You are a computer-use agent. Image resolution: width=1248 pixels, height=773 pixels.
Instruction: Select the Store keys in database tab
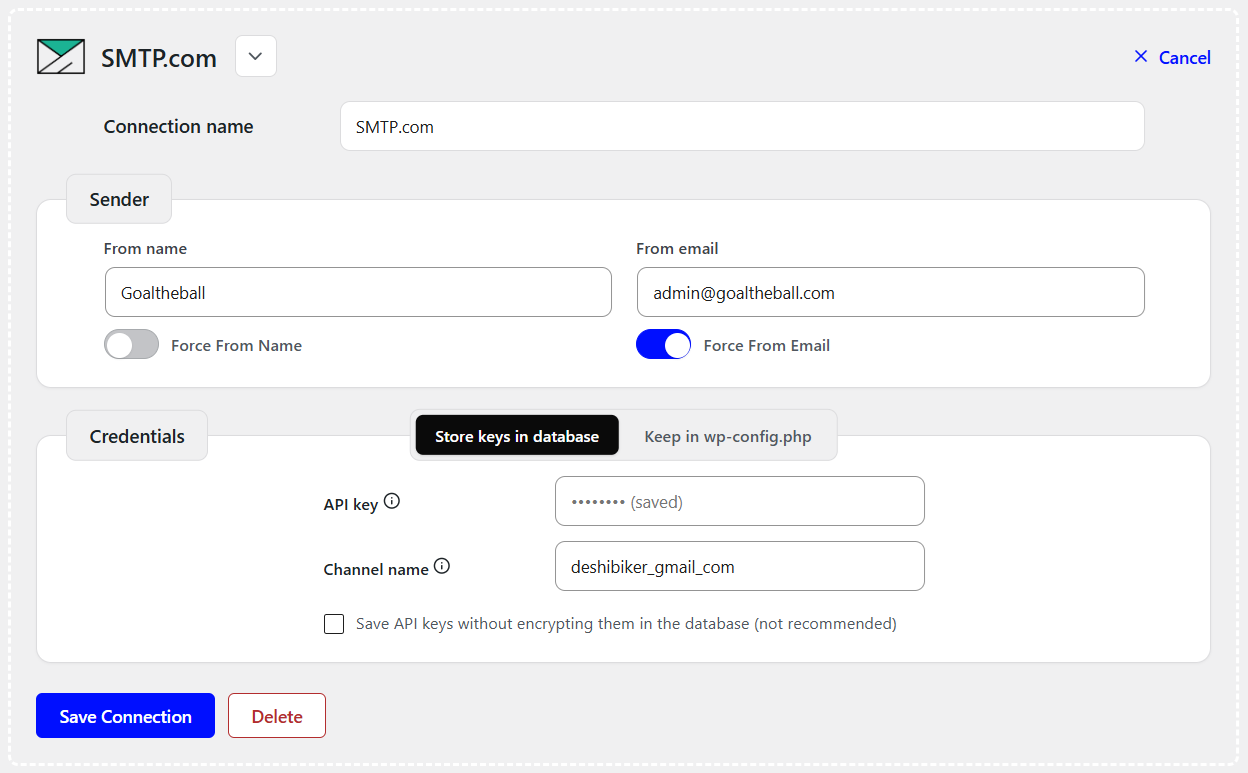(517, 436)
